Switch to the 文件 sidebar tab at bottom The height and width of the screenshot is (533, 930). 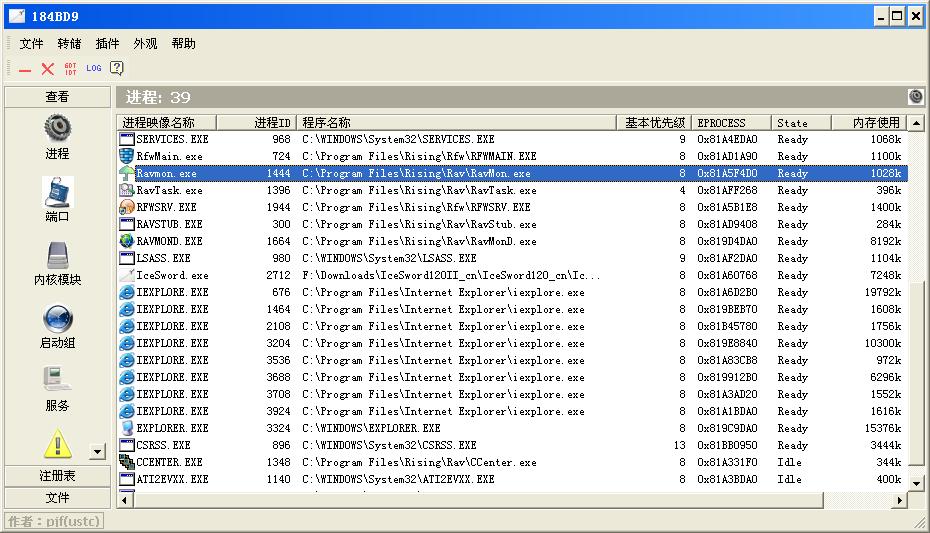pyautogui.click(x=58, y=498)
